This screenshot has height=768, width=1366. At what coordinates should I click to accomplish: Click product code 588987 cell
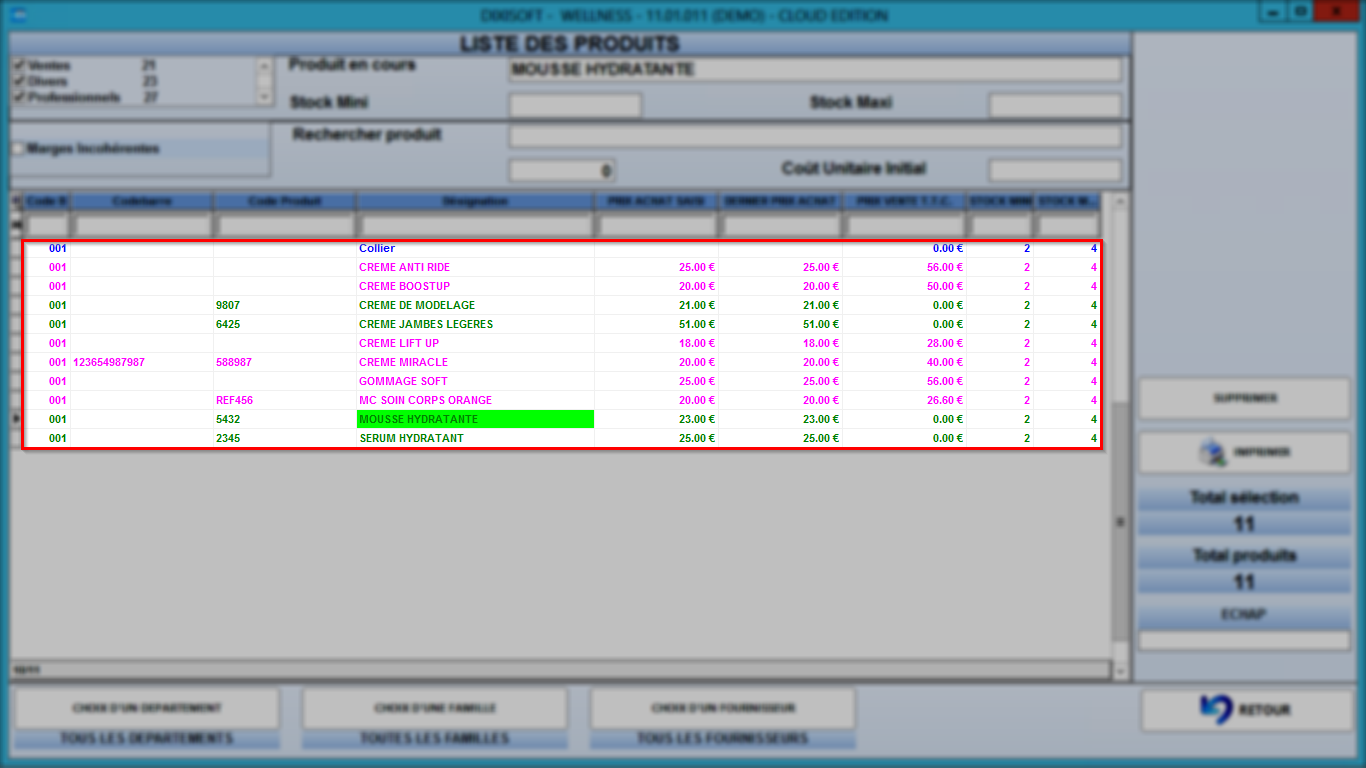(x=285, y=362)
